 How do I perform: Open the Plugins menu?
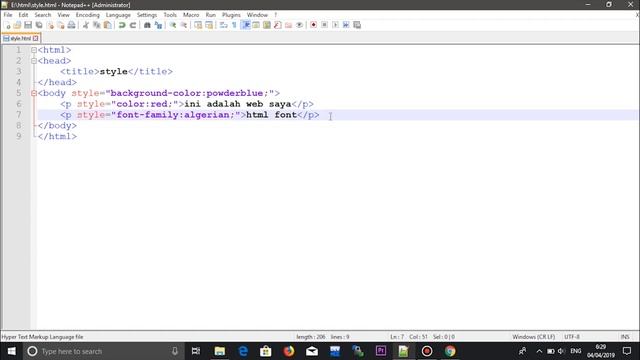(231, 15)
